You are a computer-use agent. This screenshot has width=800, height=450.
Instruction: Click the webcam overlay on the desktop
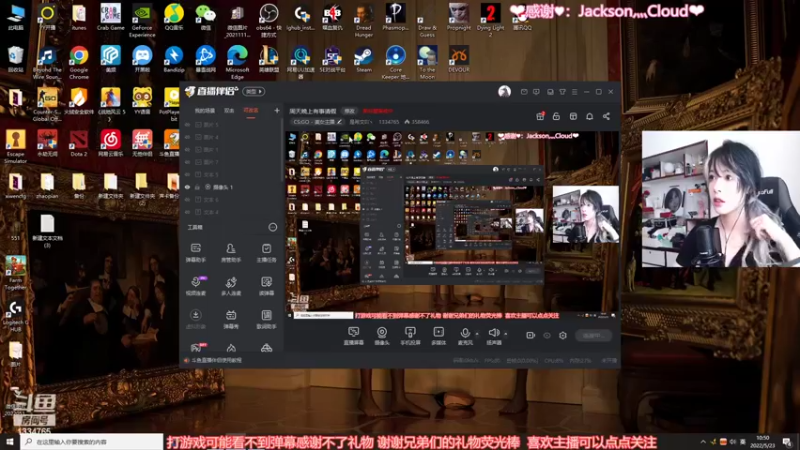point(720,199)
